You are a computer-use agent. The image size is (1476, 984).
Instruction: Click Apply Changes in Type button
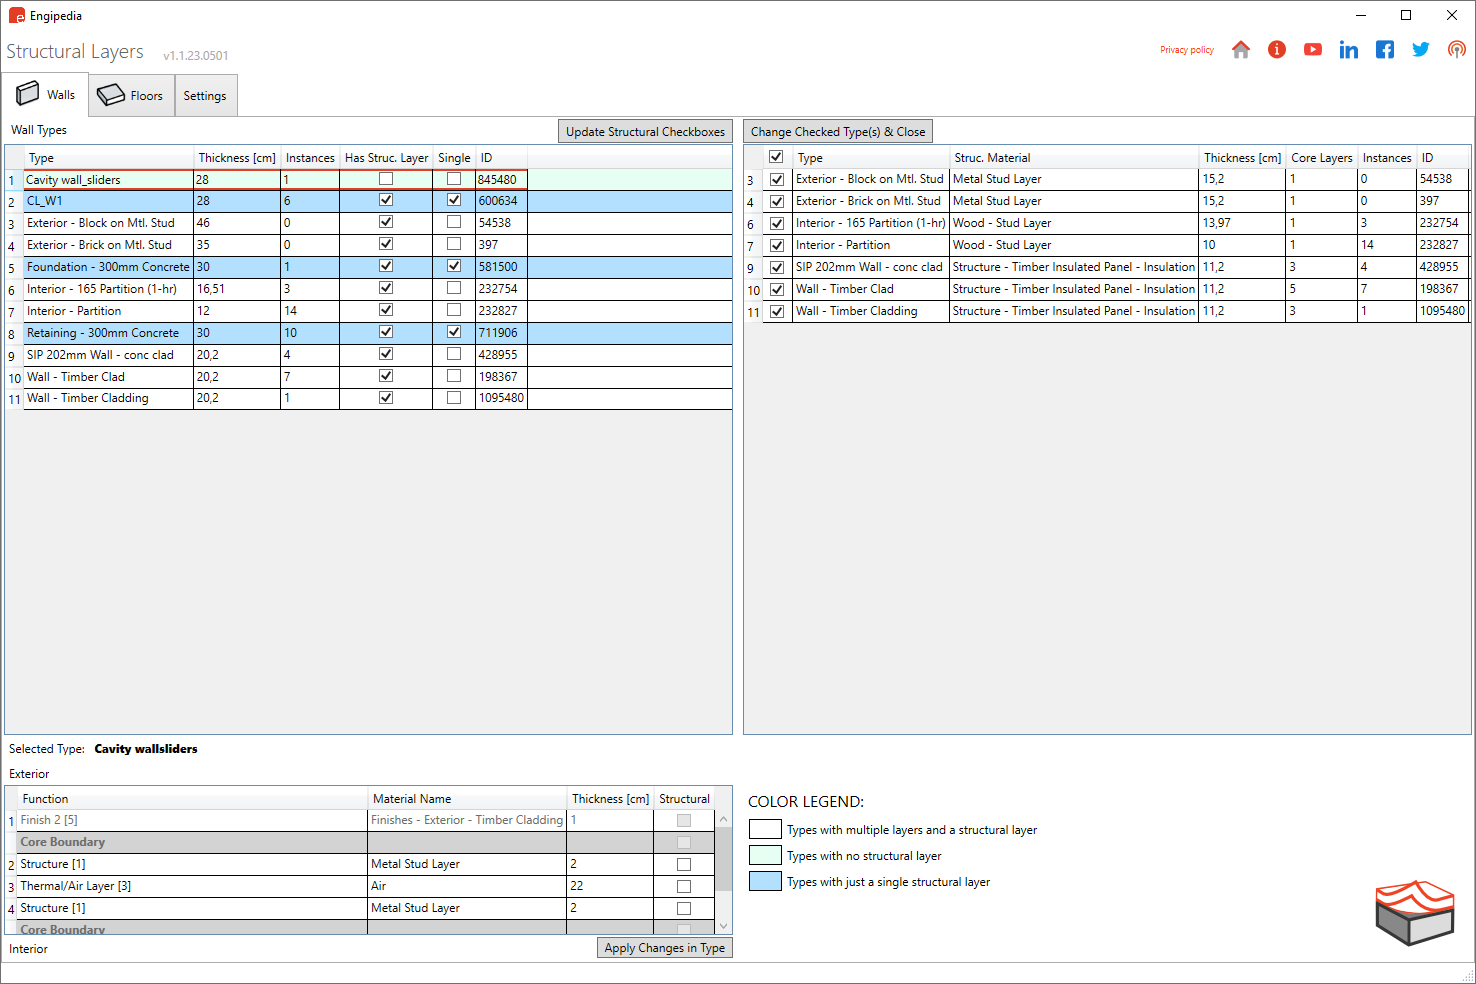[665, 948]
